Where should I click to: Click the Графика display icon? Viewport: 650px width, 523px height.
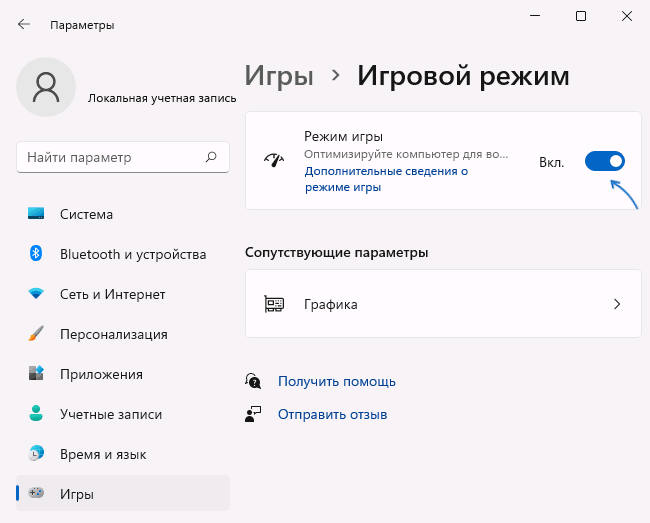pos(274,304)
